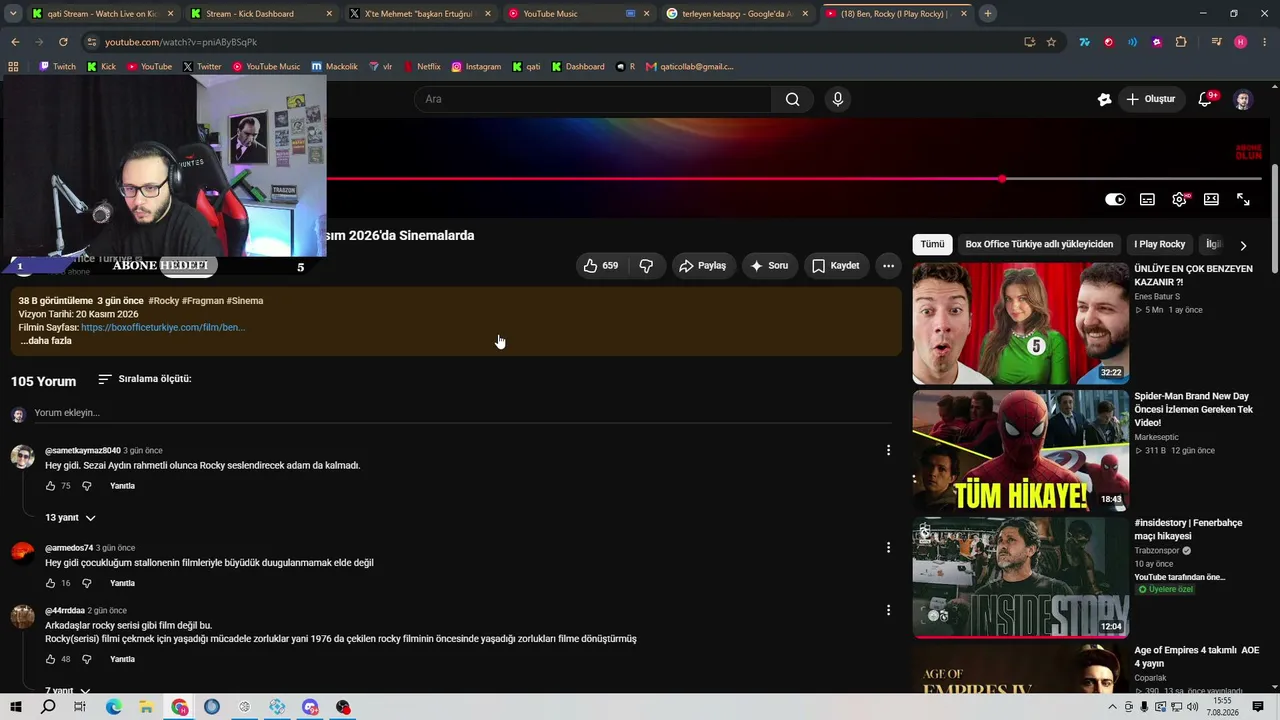Select the 'Tümü' filter chip
Image resolution: width=1280 pixels, height=720 pixels.
(932, 244)
